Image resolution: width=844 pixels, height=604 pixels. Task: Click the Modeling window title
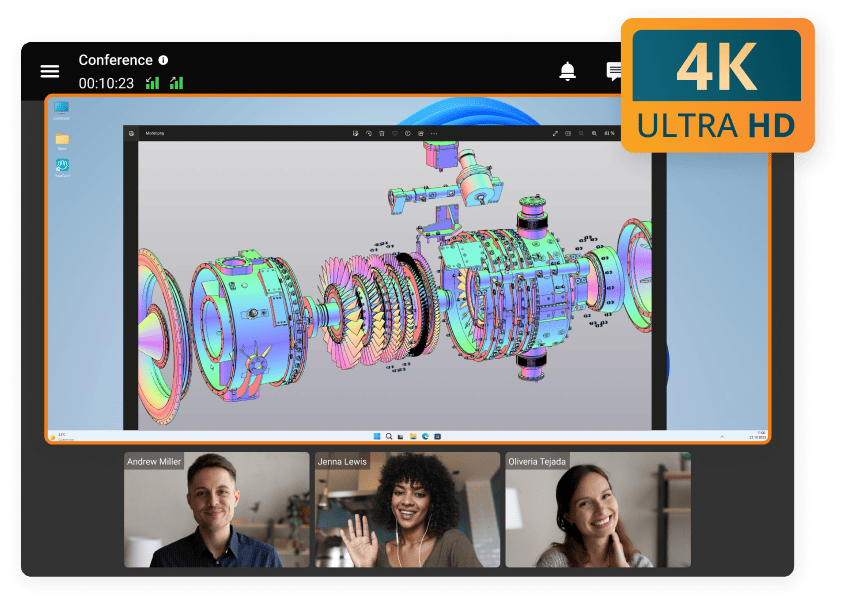click(x=155, y=133)
